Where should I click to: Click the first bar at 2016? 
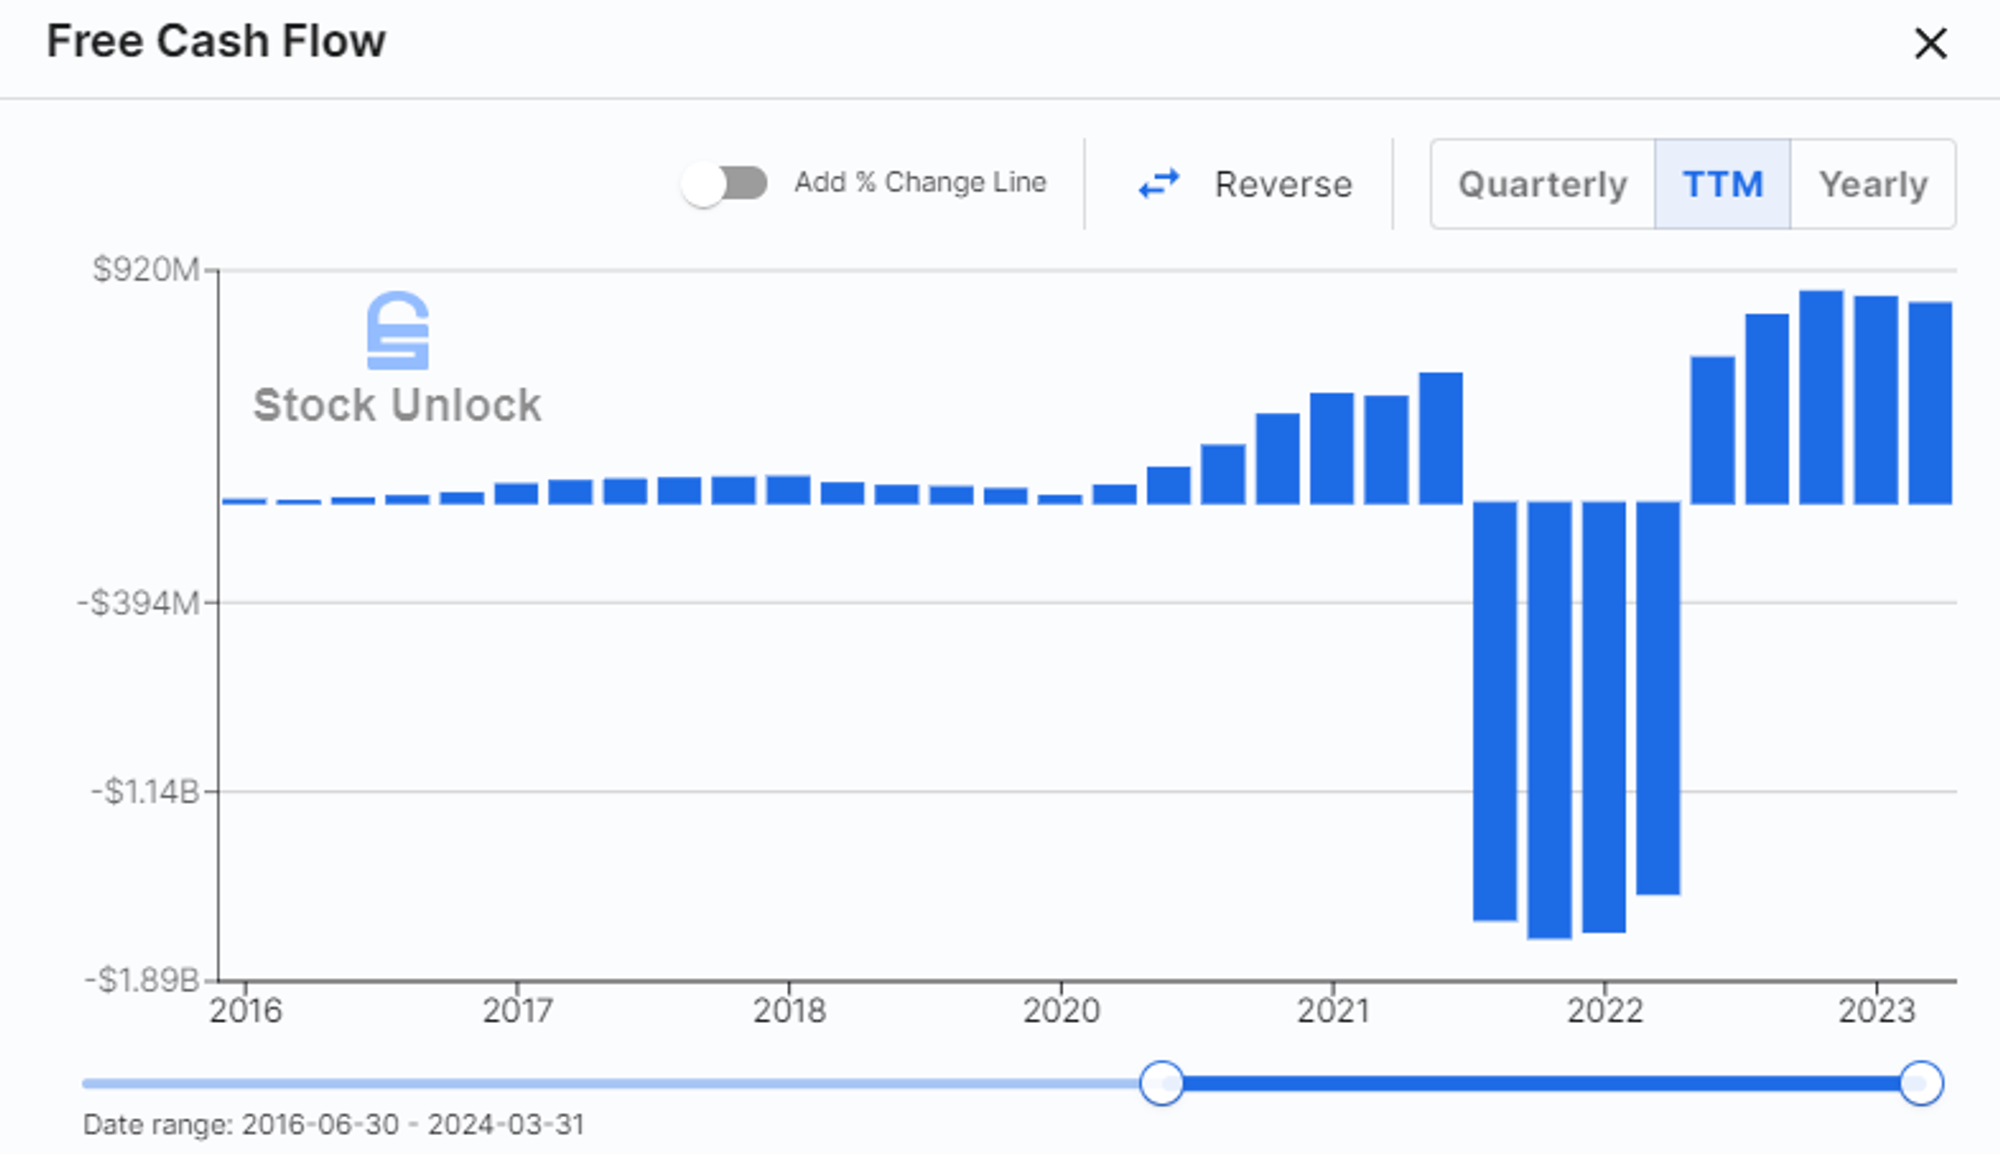(x=244, y=501)
